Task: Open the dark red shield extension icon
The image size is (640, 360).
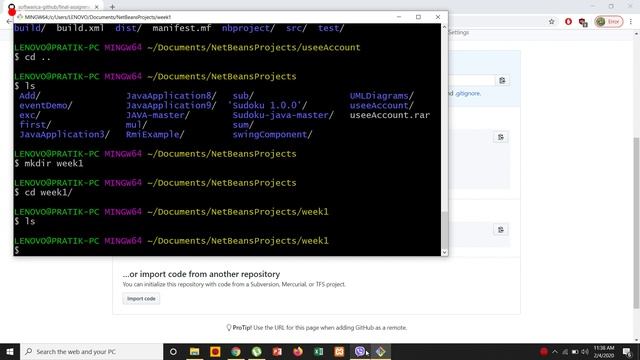Action: click(x=583, y=22)
